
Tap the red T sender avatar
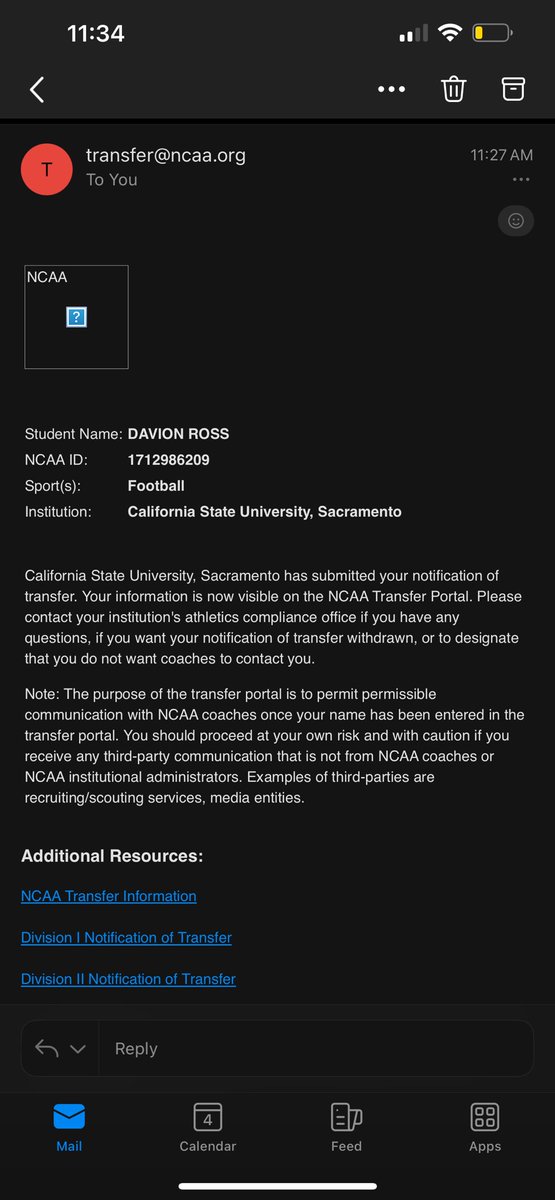coord(47,169)
